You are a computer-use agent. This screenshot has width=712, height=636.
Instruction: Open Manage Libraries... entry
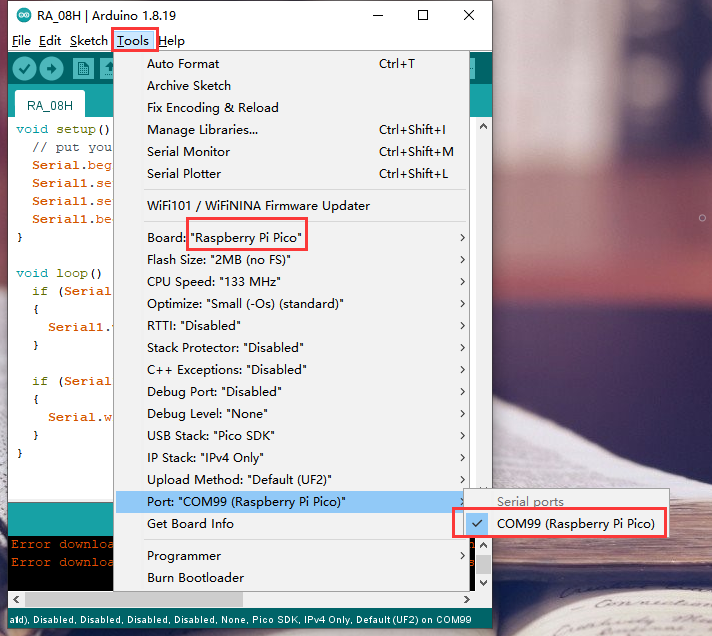tap(292, 130)
